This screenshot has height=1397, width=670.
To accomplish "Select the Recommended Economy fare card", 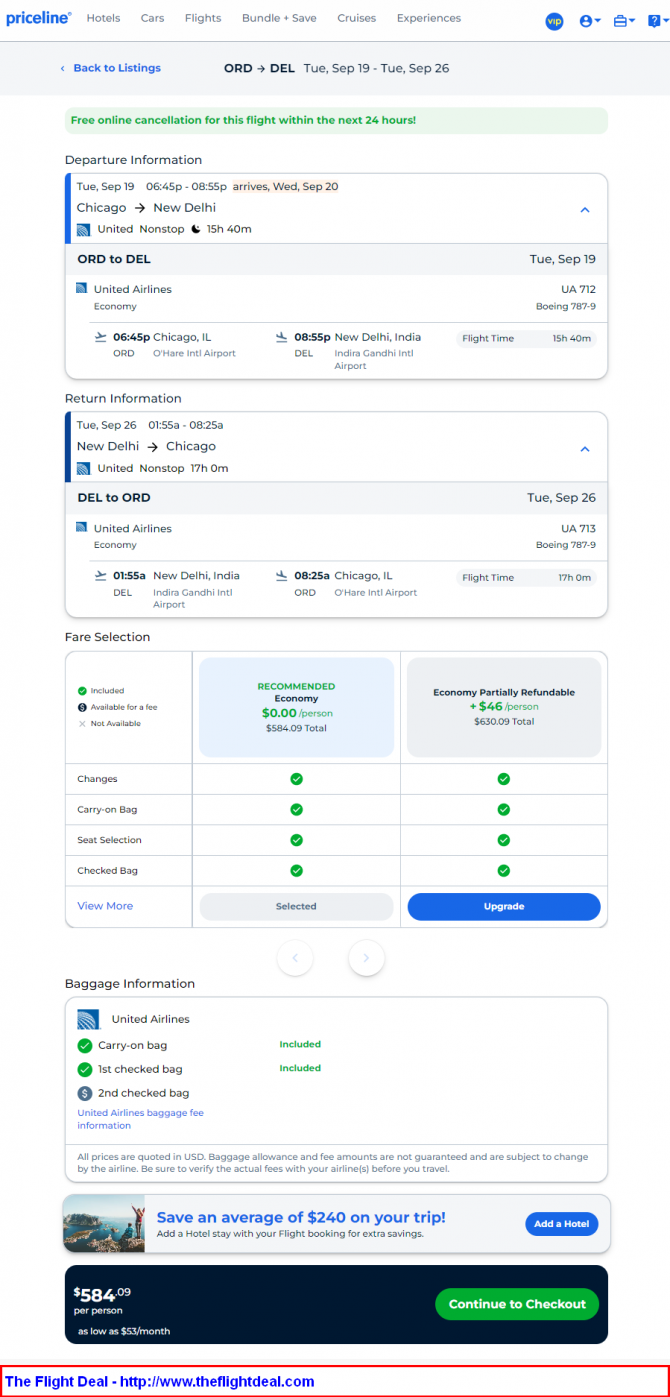I will point(296,706).
